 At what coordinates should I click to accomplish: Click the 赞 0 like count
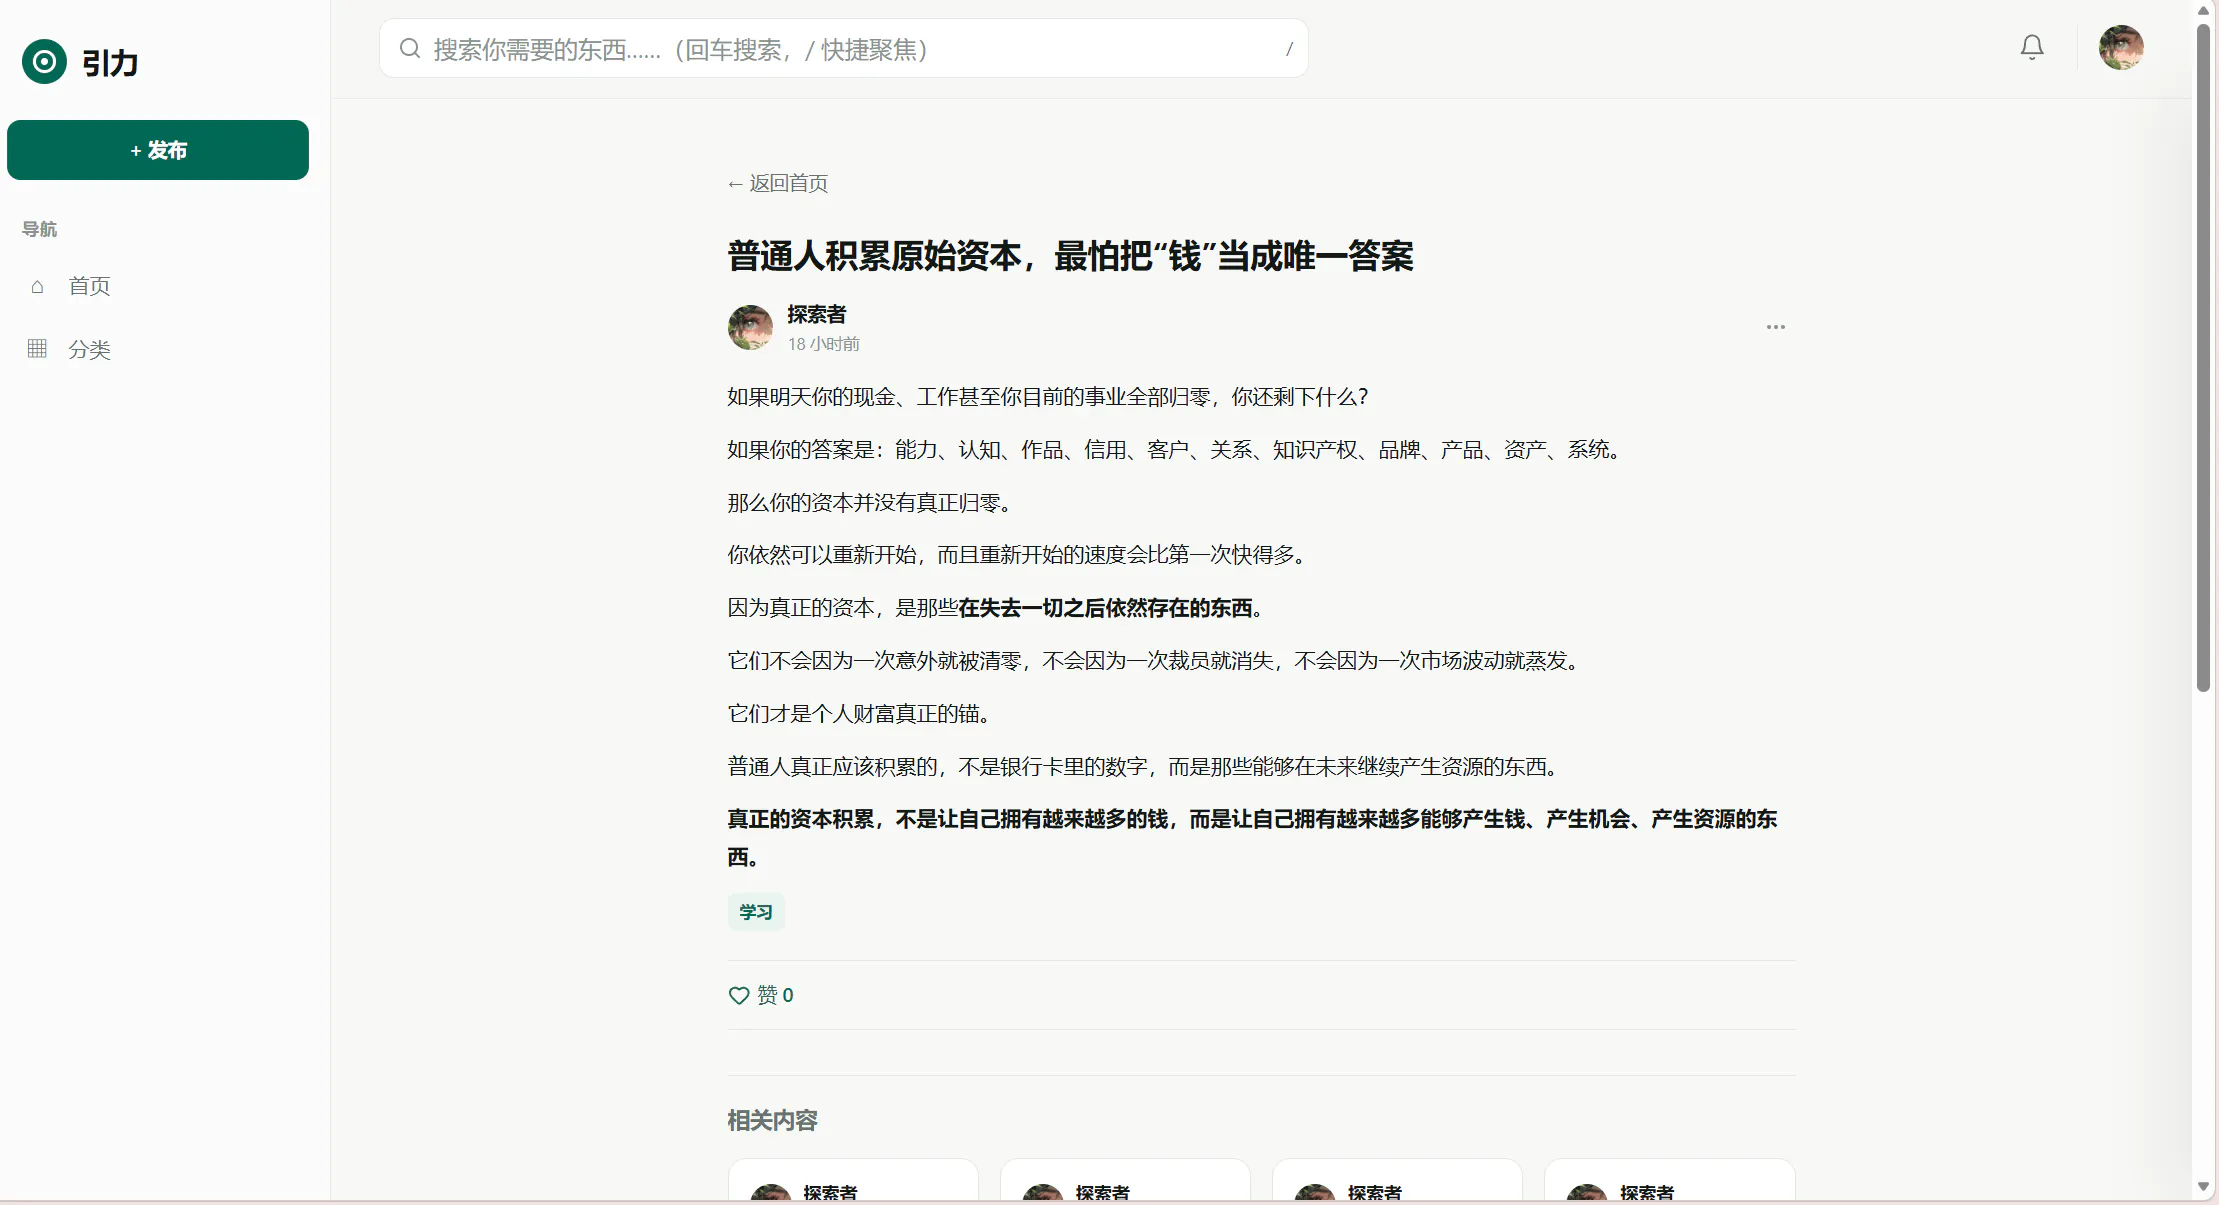pyautogui.click(x=775, y=995)
